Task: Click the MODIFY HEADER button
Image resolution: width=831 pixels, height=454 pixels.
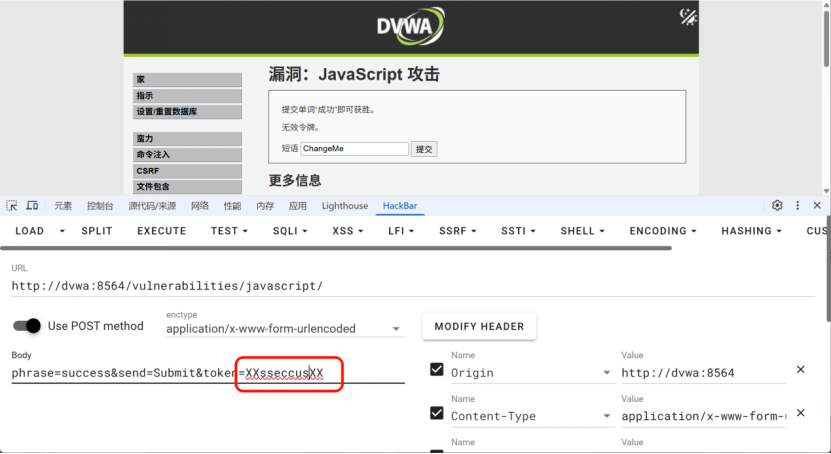Action: 479,326
